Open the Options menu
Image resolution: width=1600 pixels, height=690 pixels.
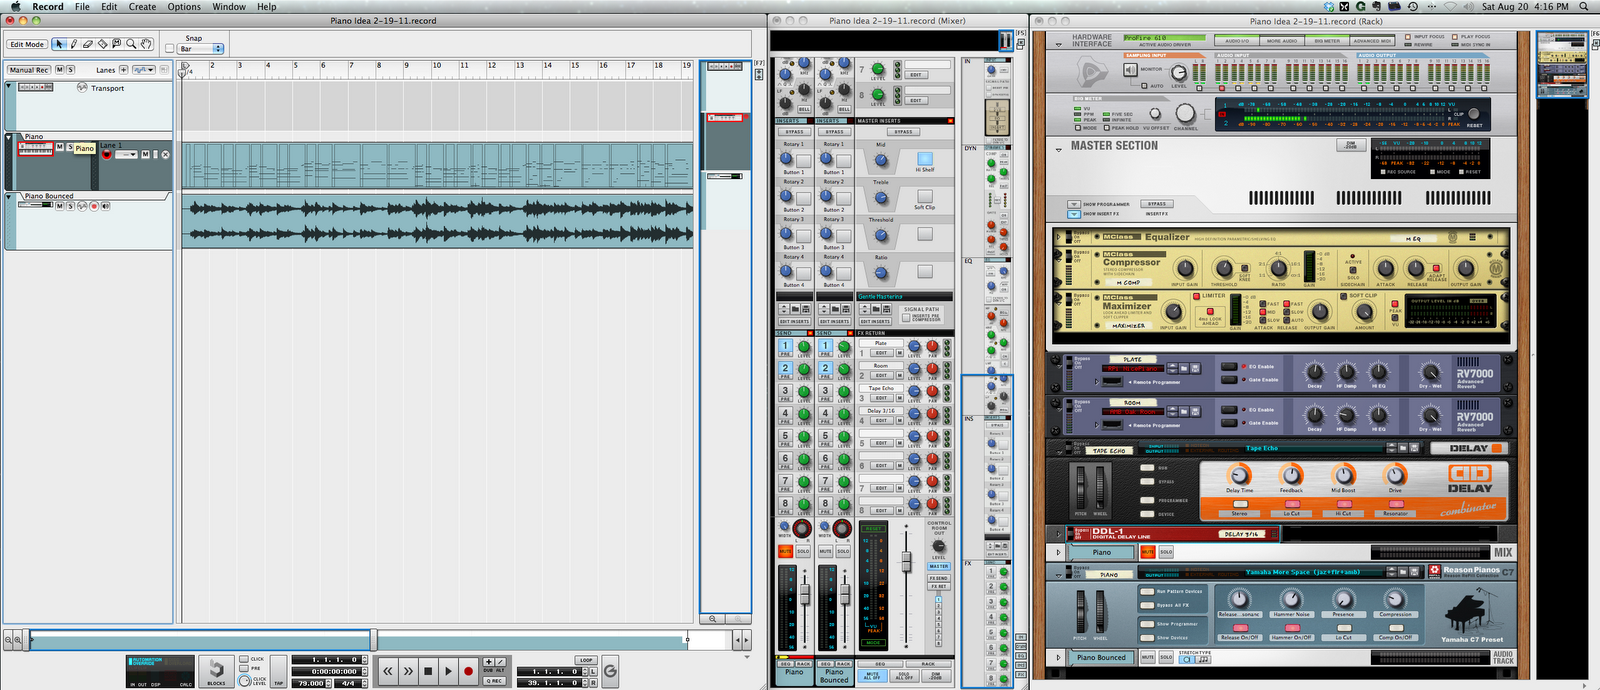[x=184, y=6]
